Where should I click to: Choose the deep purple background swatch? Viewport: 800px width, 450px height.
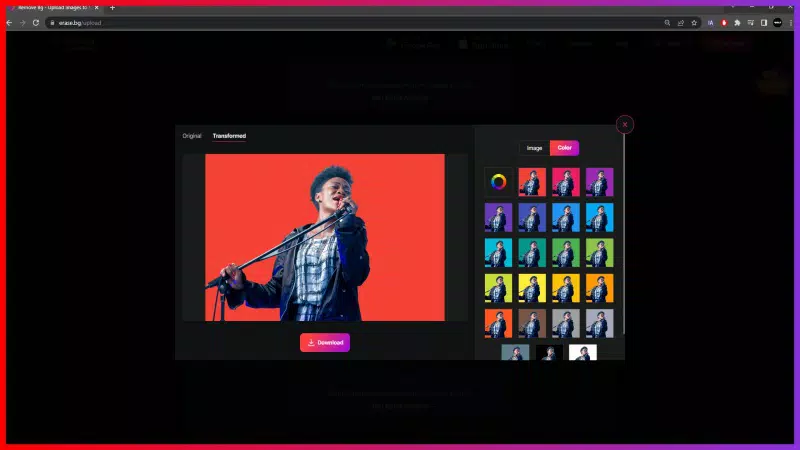pos(498,217)
